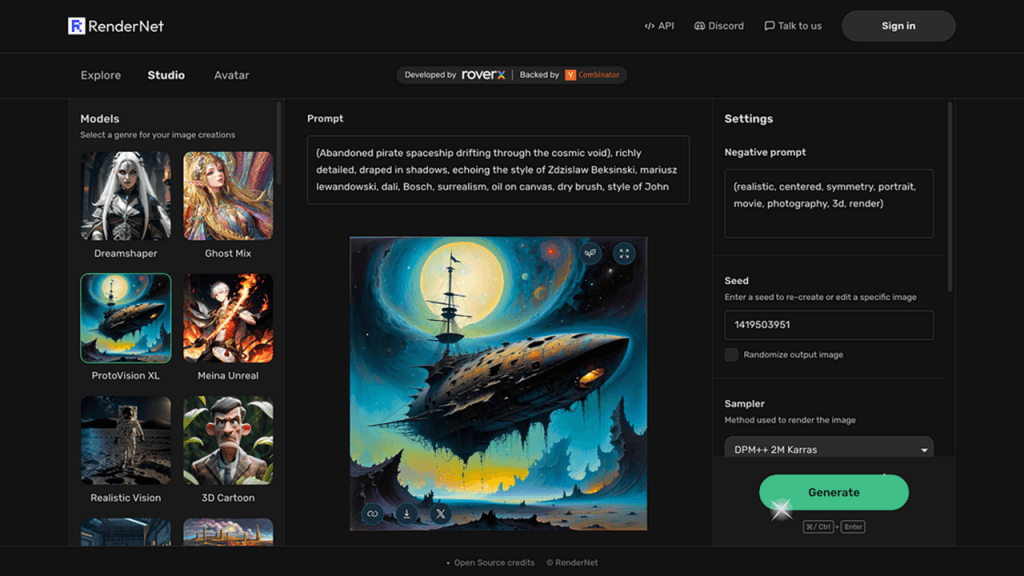Click the Seed input field

828,325
